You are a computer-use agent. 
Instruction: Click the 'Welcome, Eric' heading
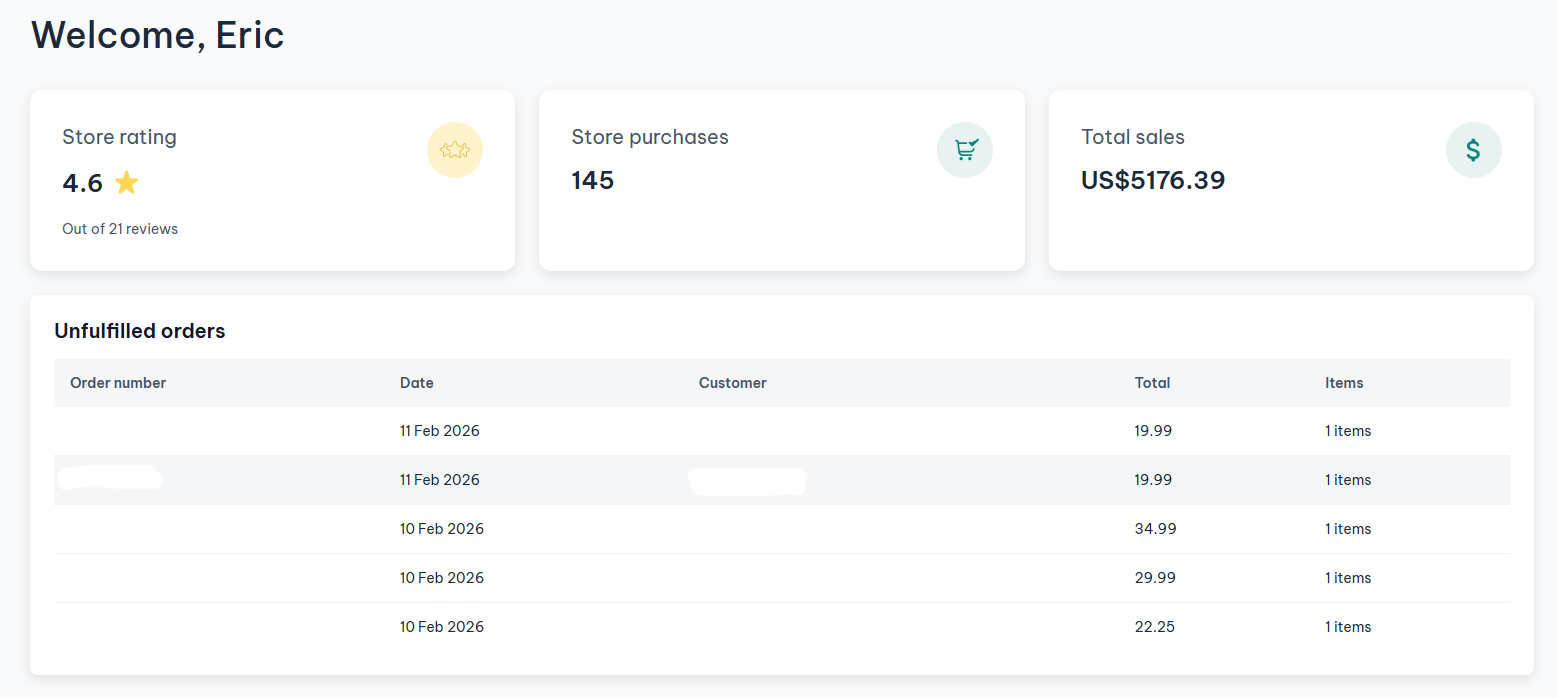click(158, 35)
